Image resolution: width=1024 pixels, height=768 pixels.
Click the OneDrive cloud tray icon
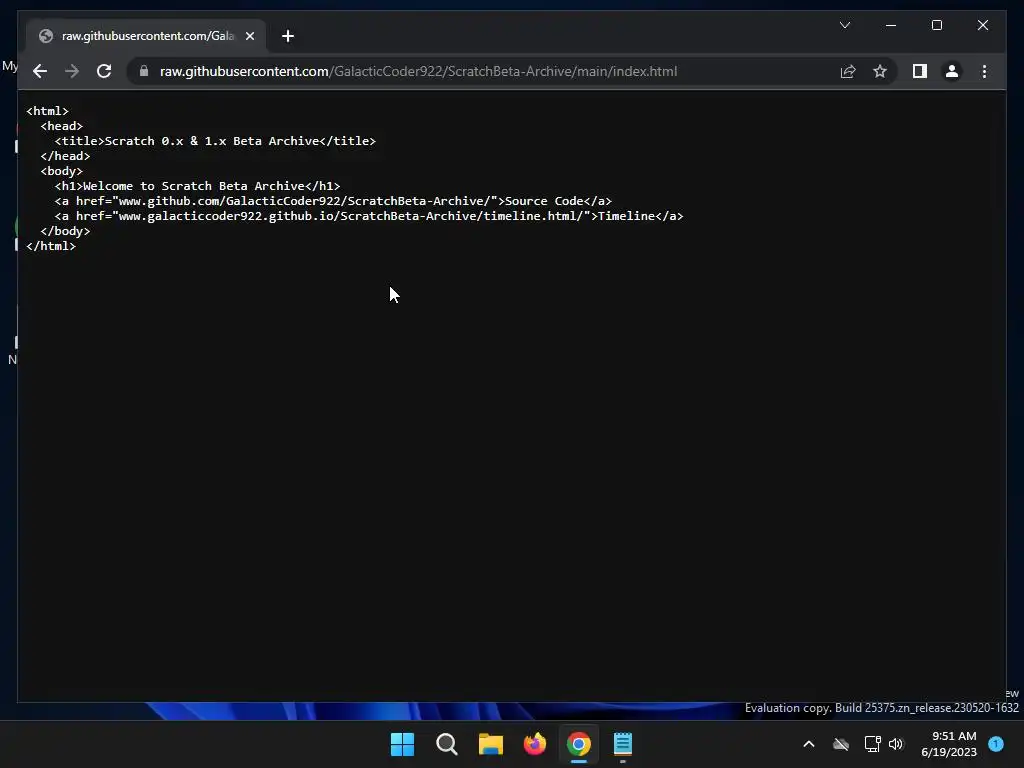point(841,744)
